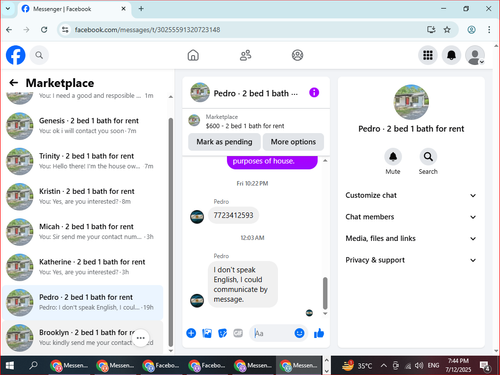Image resolution: width=500 pixels, height=375 pixels.
Task: Click the Facebook logo icon
Action: pos(16,55)
